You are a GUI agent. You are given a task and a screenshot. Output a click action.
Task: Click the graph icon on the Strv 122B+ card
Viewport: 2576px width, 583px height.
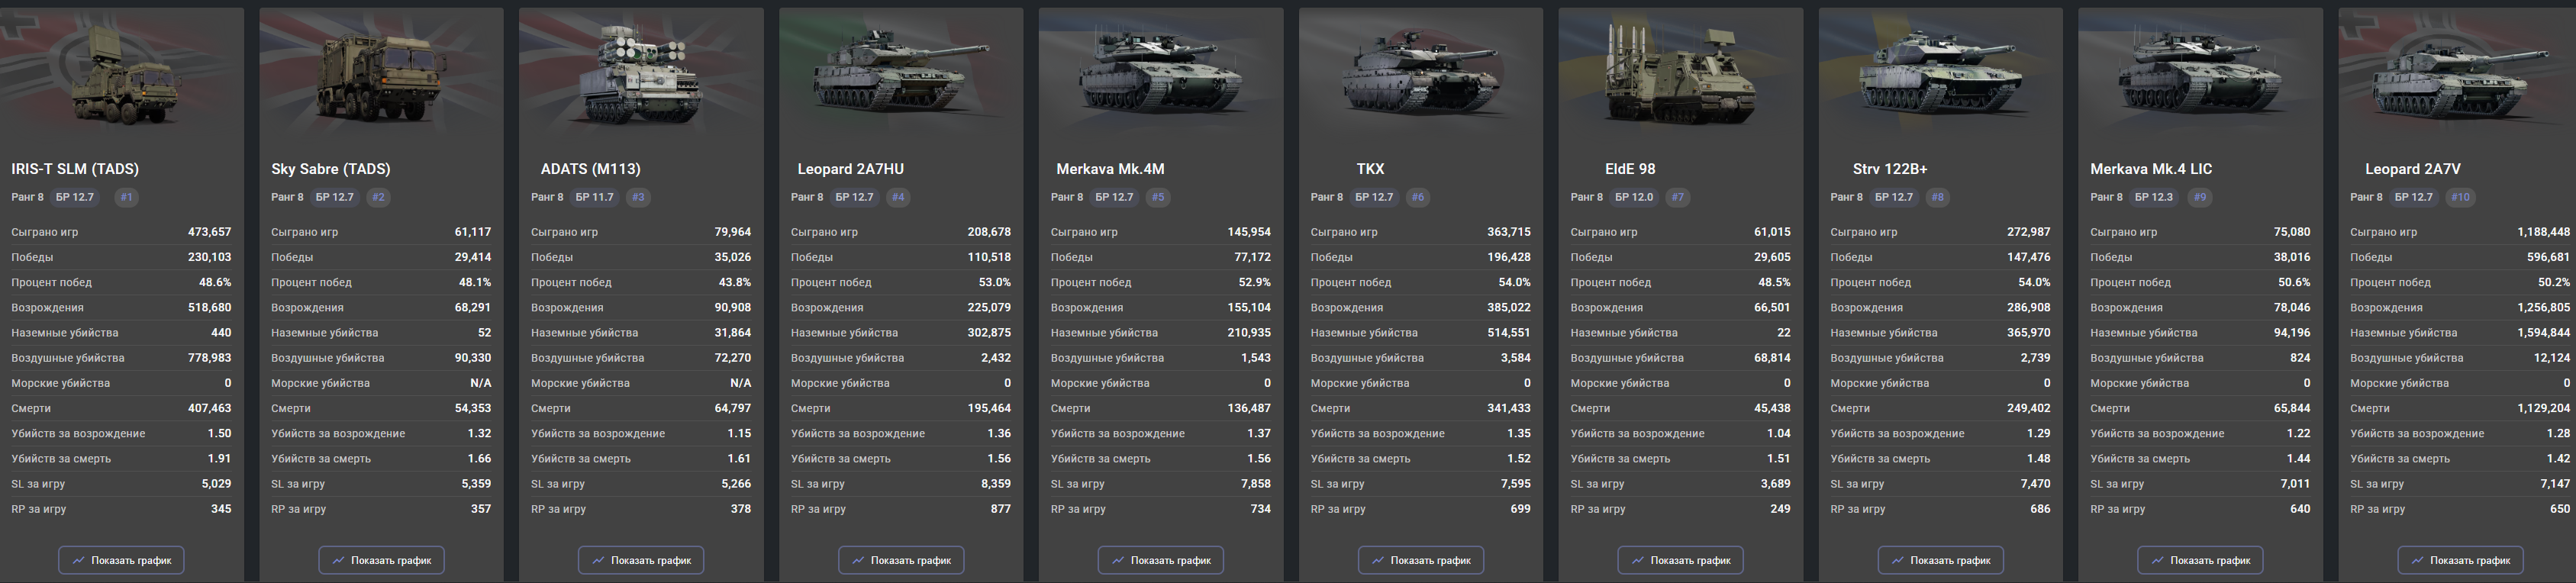[x=1898, y=560]
